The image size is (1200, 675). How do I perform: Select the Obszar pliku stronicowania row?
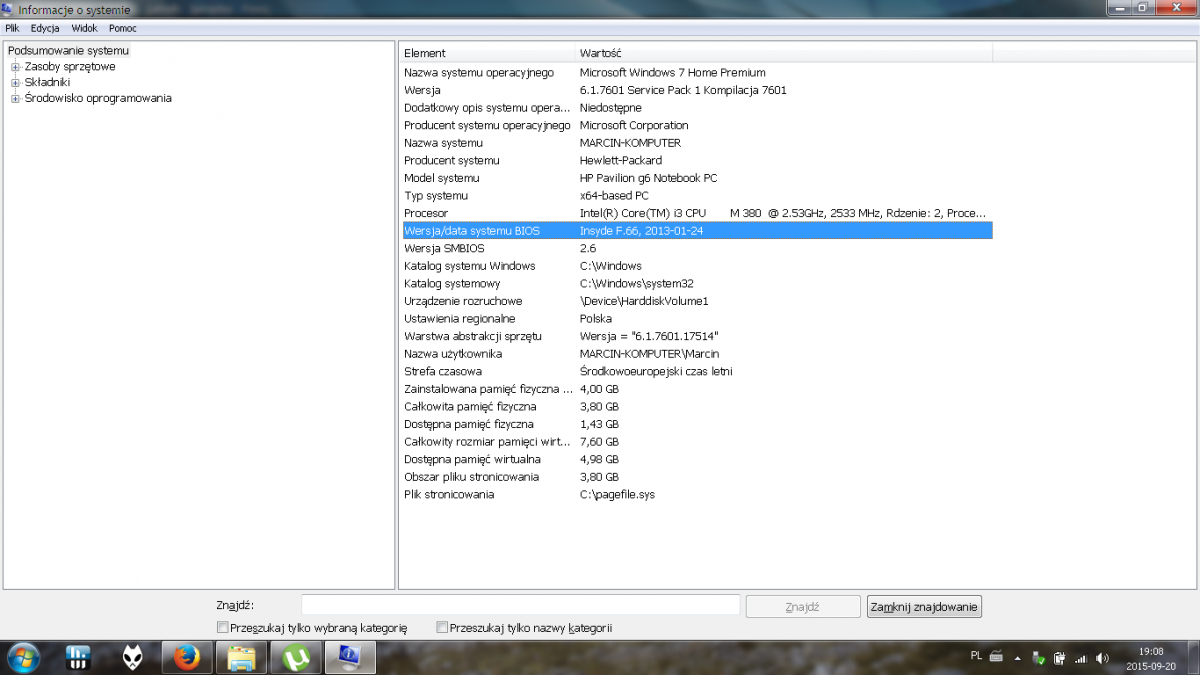(696, 476)
